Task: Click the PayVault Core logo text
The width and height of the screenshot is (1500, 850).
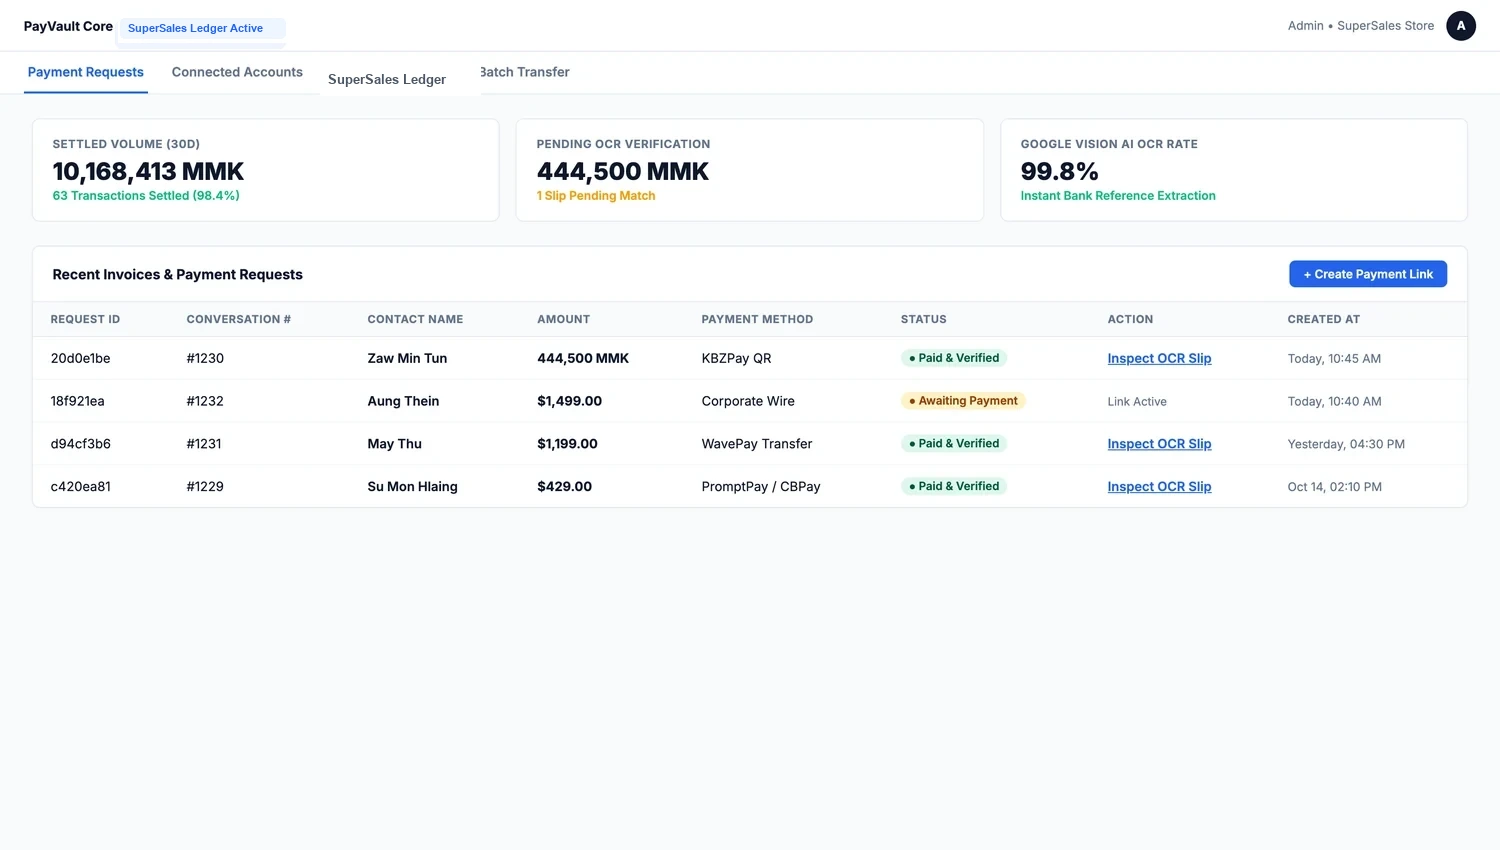Action: [68, 26]
